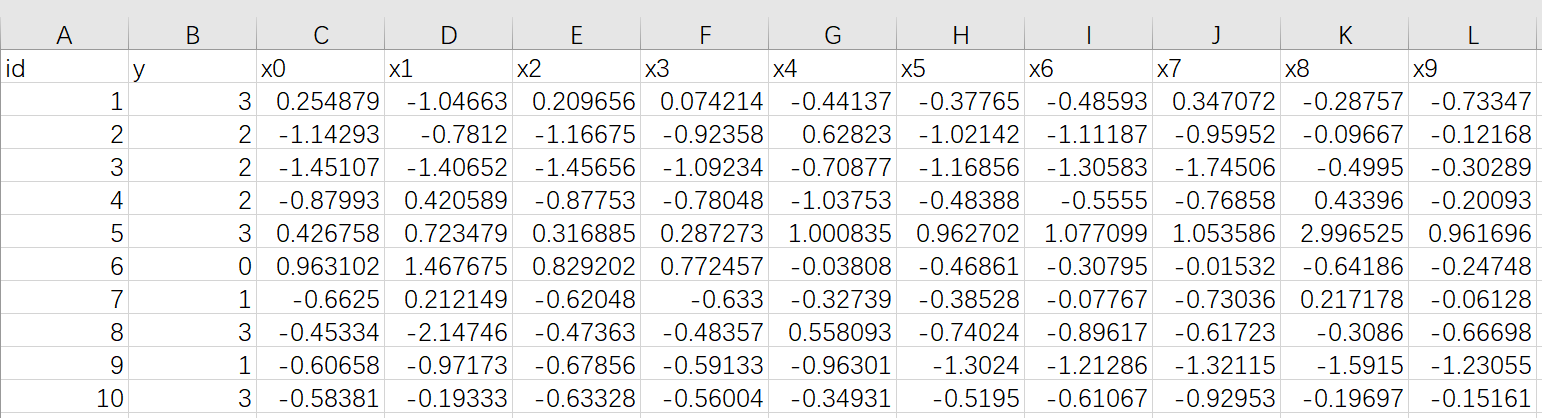Select column A header
Image resolution: width=1542 pixels, height=418 pixels.
tap(64, 36)
